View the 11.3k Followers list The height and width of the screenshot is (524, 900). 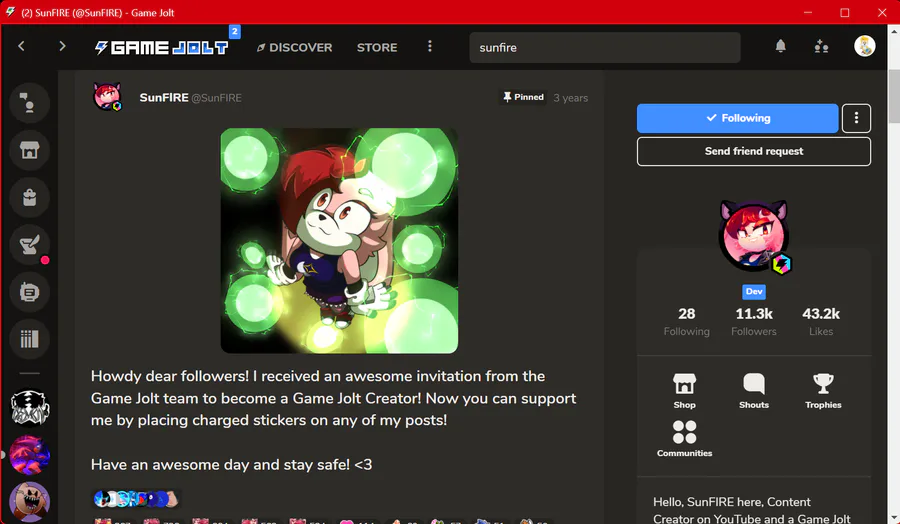[754, 321]
